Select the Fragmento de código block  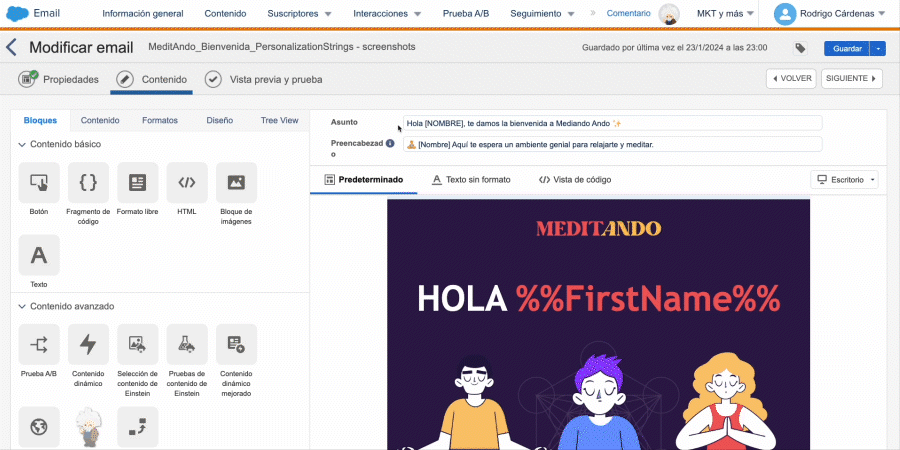pyautogui.click(x=88, y=182)
